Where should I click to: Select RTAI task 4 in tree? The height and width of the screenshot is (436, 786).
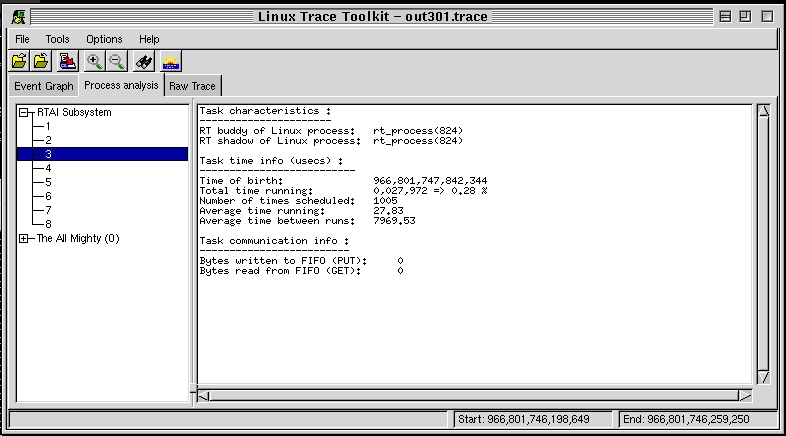[48, 168]
